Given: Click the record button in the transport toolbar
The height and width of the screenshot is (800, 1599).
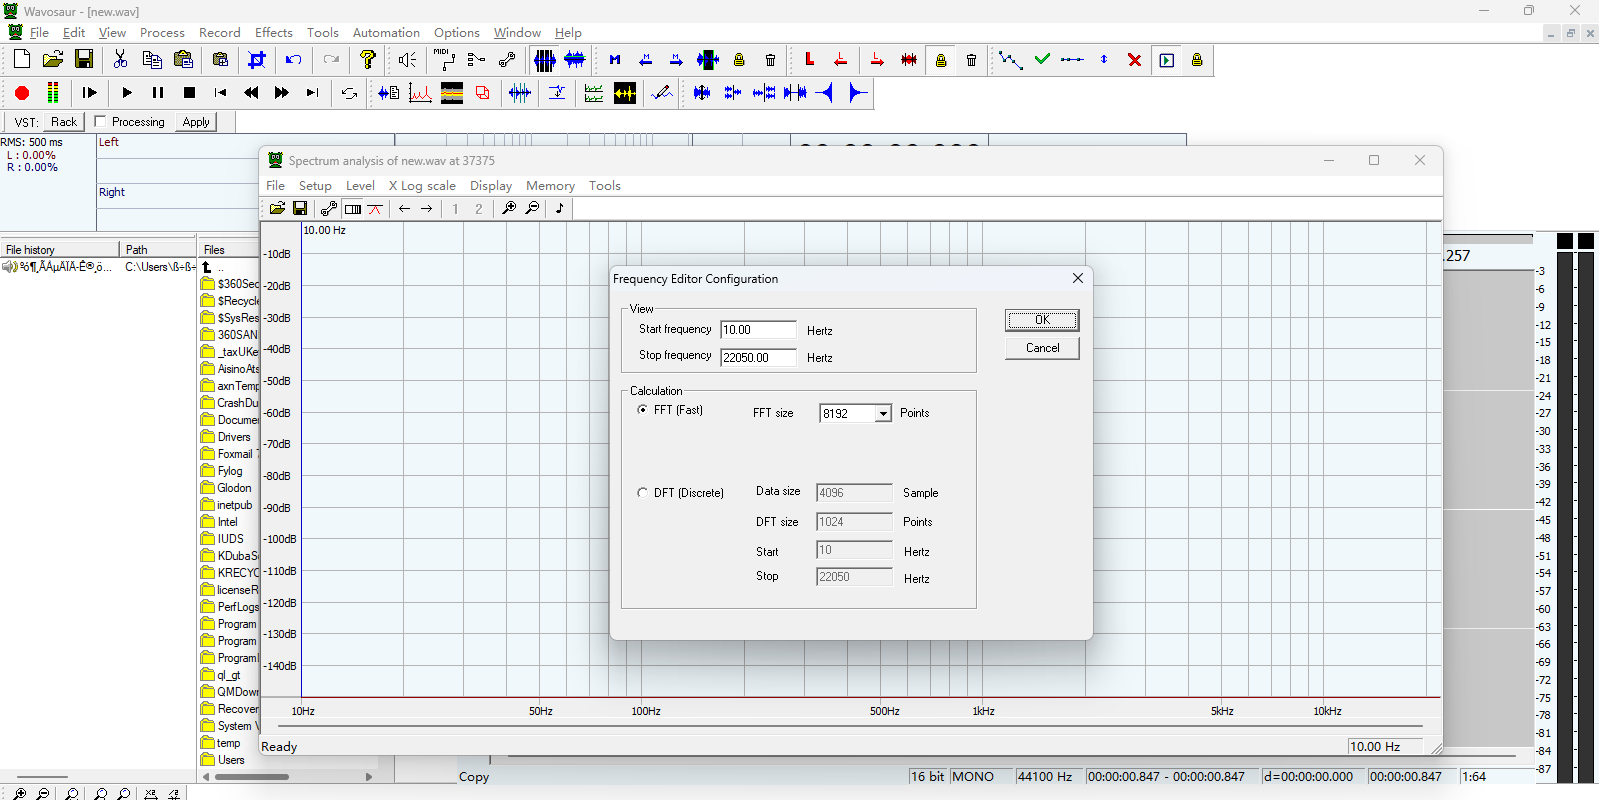Looking at the screenshot, I should pos(22,93).
